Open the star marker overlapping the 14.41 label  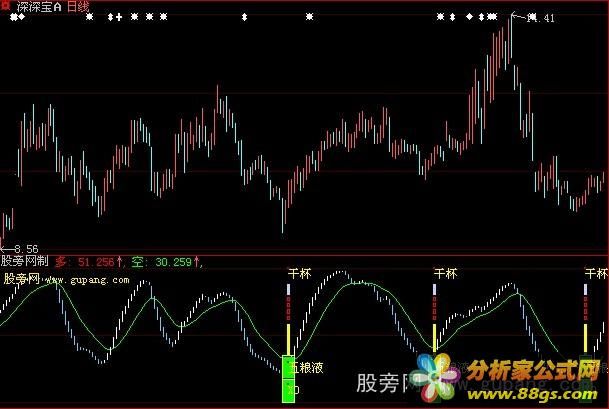(533, 17)
